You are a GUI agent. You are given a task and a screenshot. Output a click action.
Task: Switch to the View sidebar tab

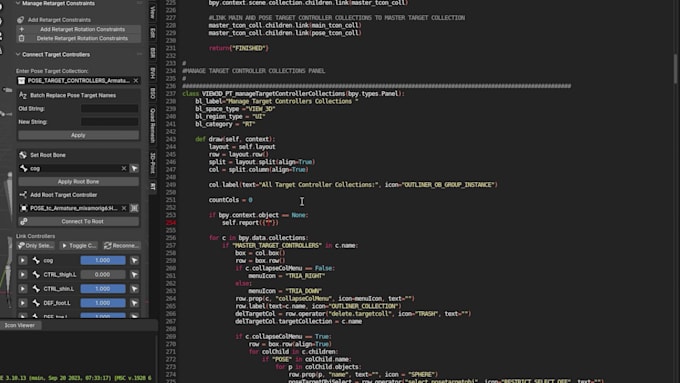pyautogui.click(x=153, y=13)
